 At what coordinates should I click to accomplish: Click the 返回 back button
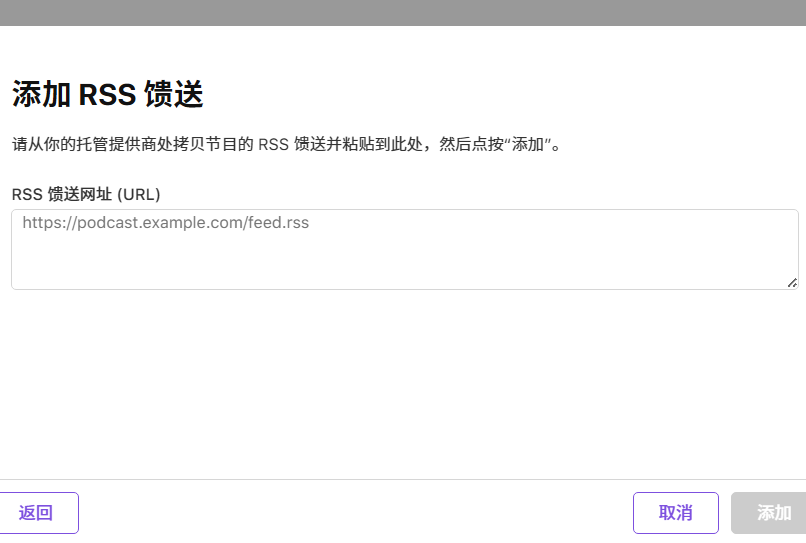click(x=38, y=513)
